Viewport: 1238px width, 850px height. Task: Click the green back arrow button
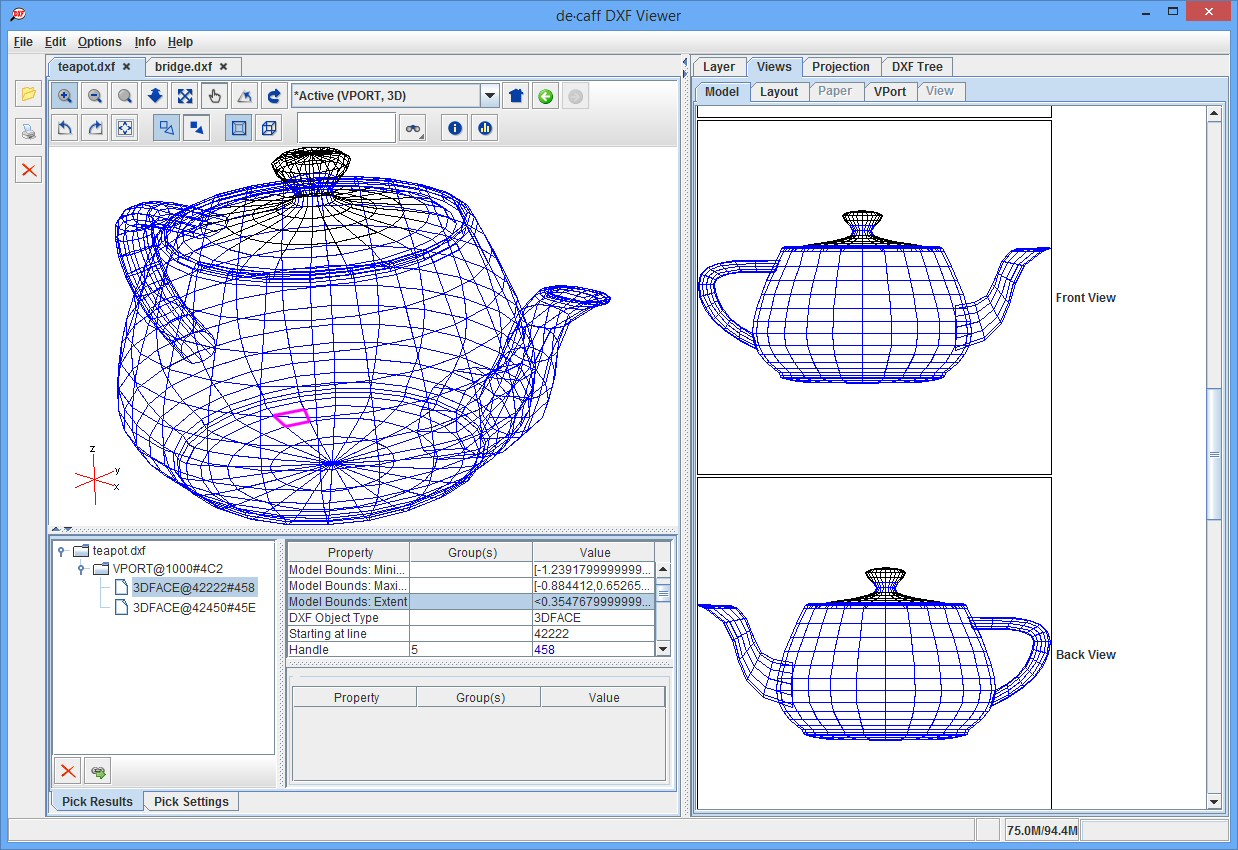545,96
